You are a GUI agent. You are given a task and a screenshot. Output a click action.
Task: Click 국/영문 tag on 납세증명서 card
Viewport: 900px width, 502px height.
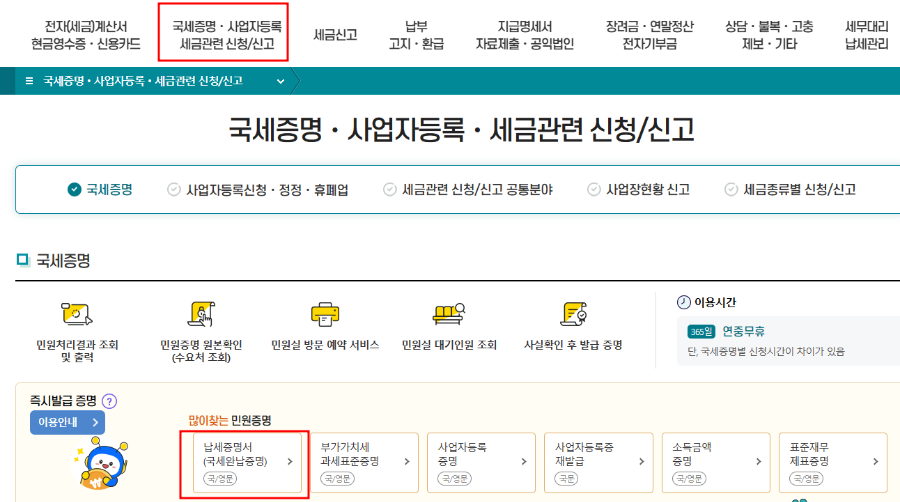220,478
